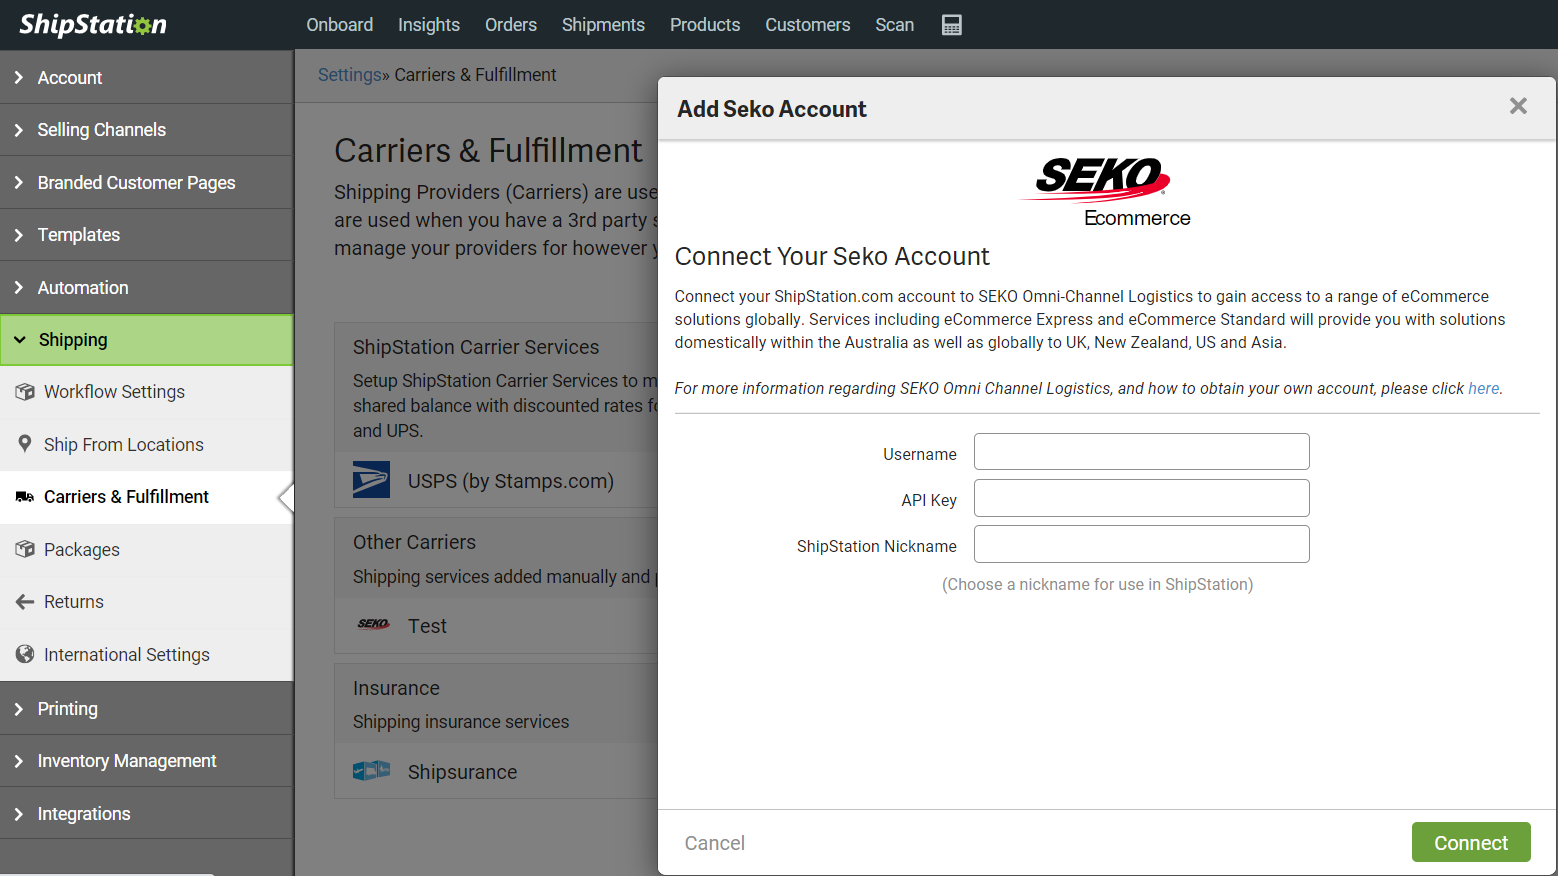The width and height of the screenshot is (1558, 876).
Task: Open the Customers tab
Action: pyautogui.click(x=808, y=25)
